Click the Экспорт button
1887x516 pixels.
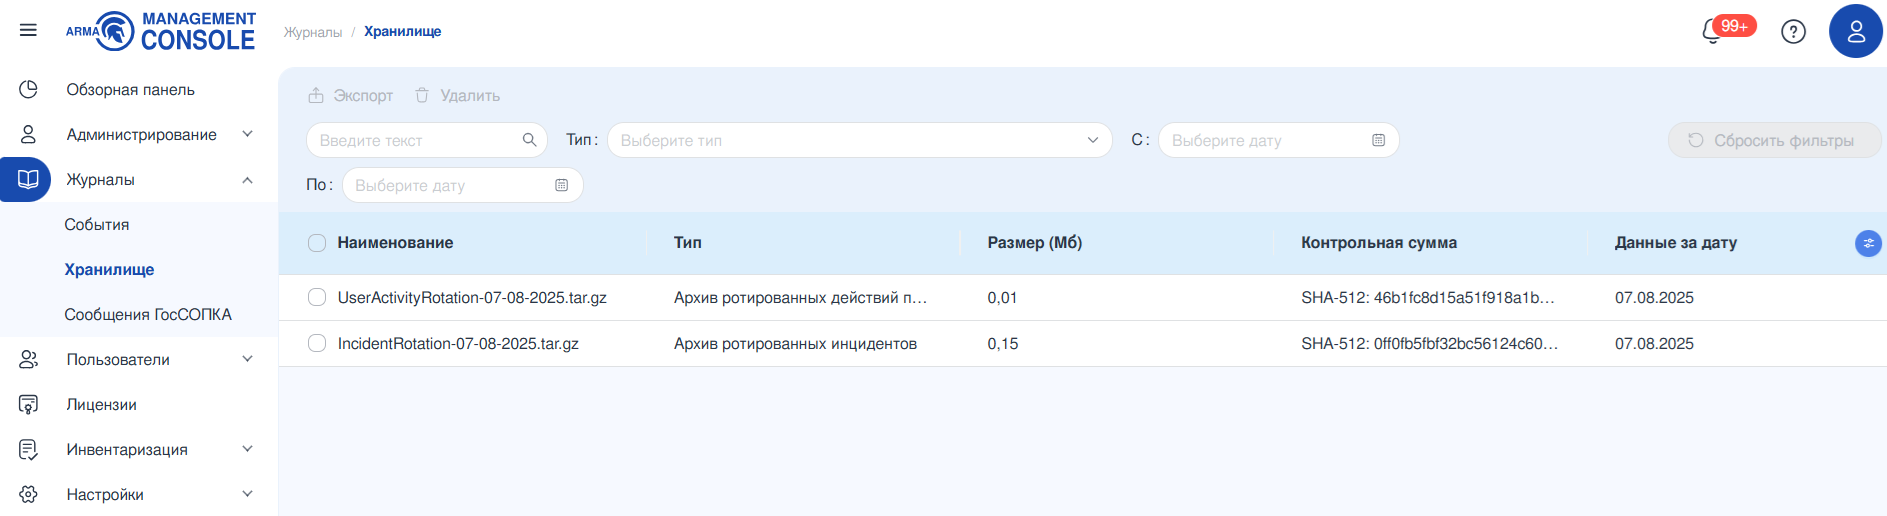pos(351,96)
